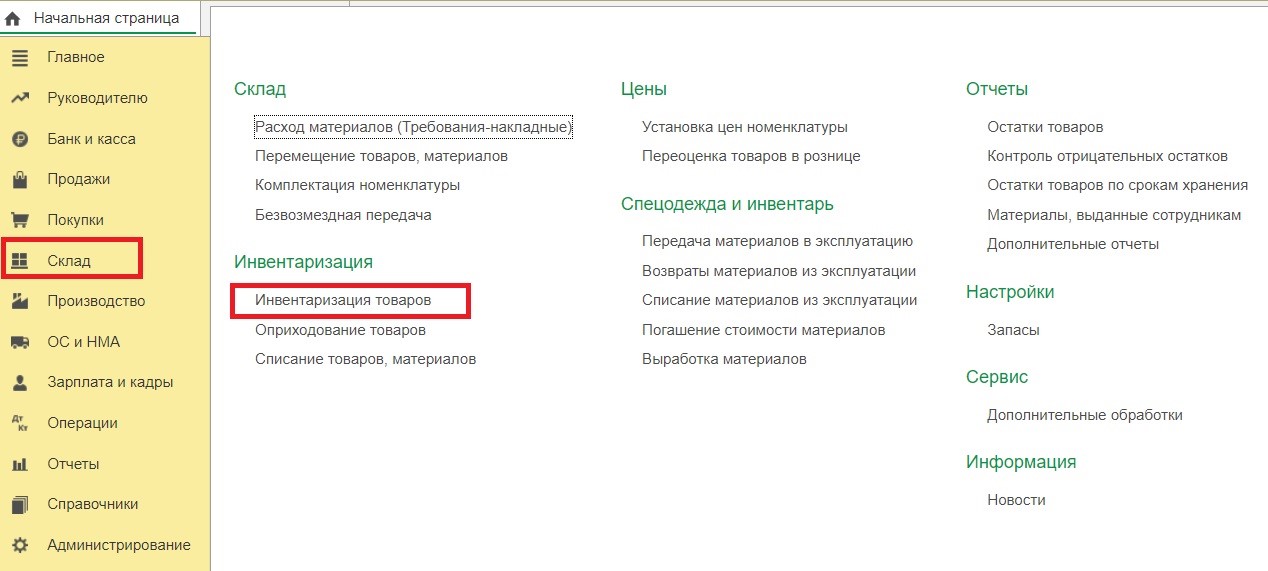Click the ruble coin icon beside Банк и касса
This screenshot has height=571, width=1268.
20,139
